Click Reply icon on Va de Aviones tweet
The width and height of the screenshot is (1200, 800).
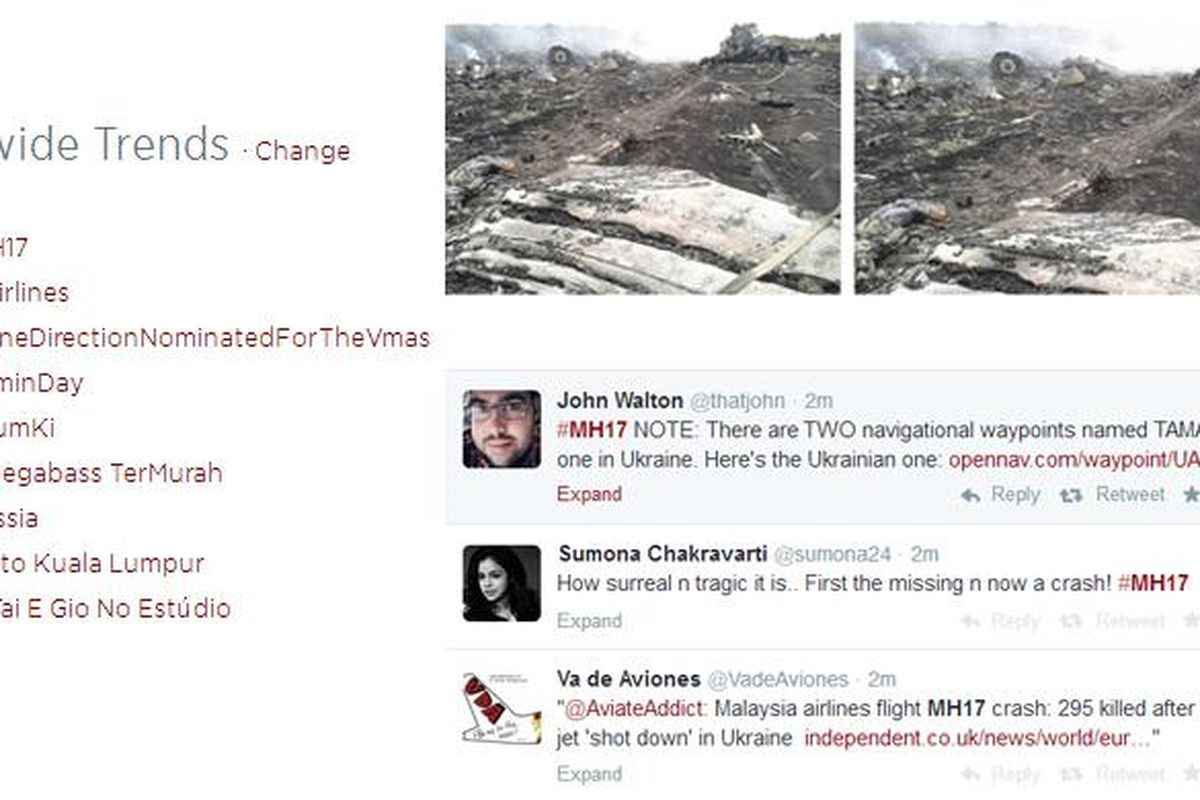pos(970,774)
